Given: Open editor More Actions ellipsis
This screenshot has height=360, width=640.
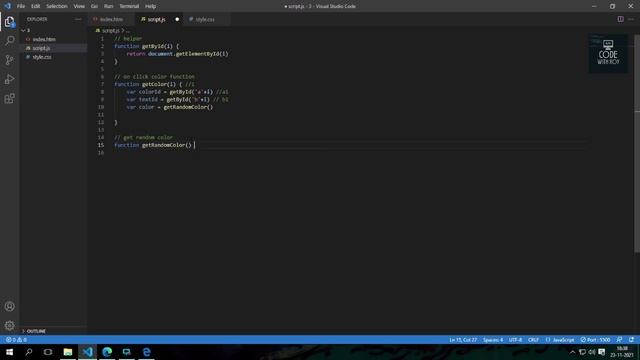Looking at the screenshot, I should pos(631,19).
